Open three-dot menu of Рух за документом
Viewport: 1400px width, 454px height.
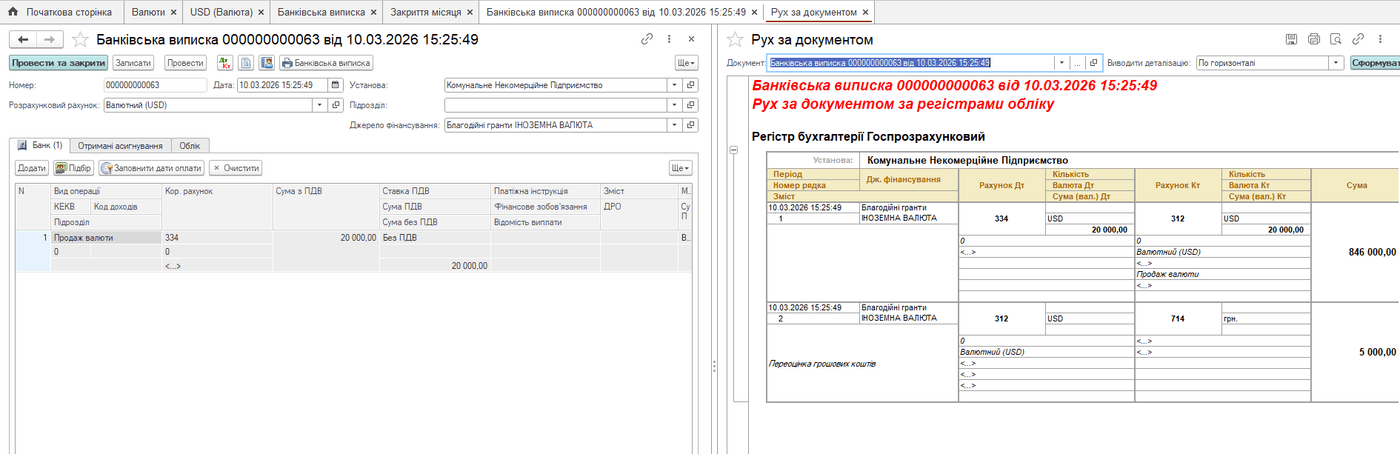click(1378, 39)
